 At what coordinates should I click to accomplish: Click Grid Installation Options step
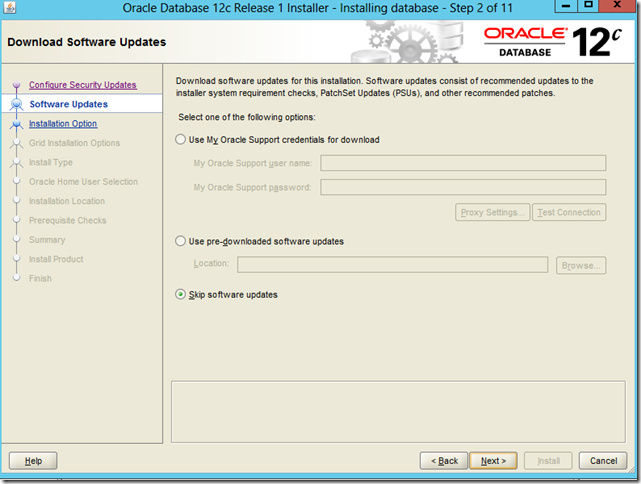click(74, 143)
